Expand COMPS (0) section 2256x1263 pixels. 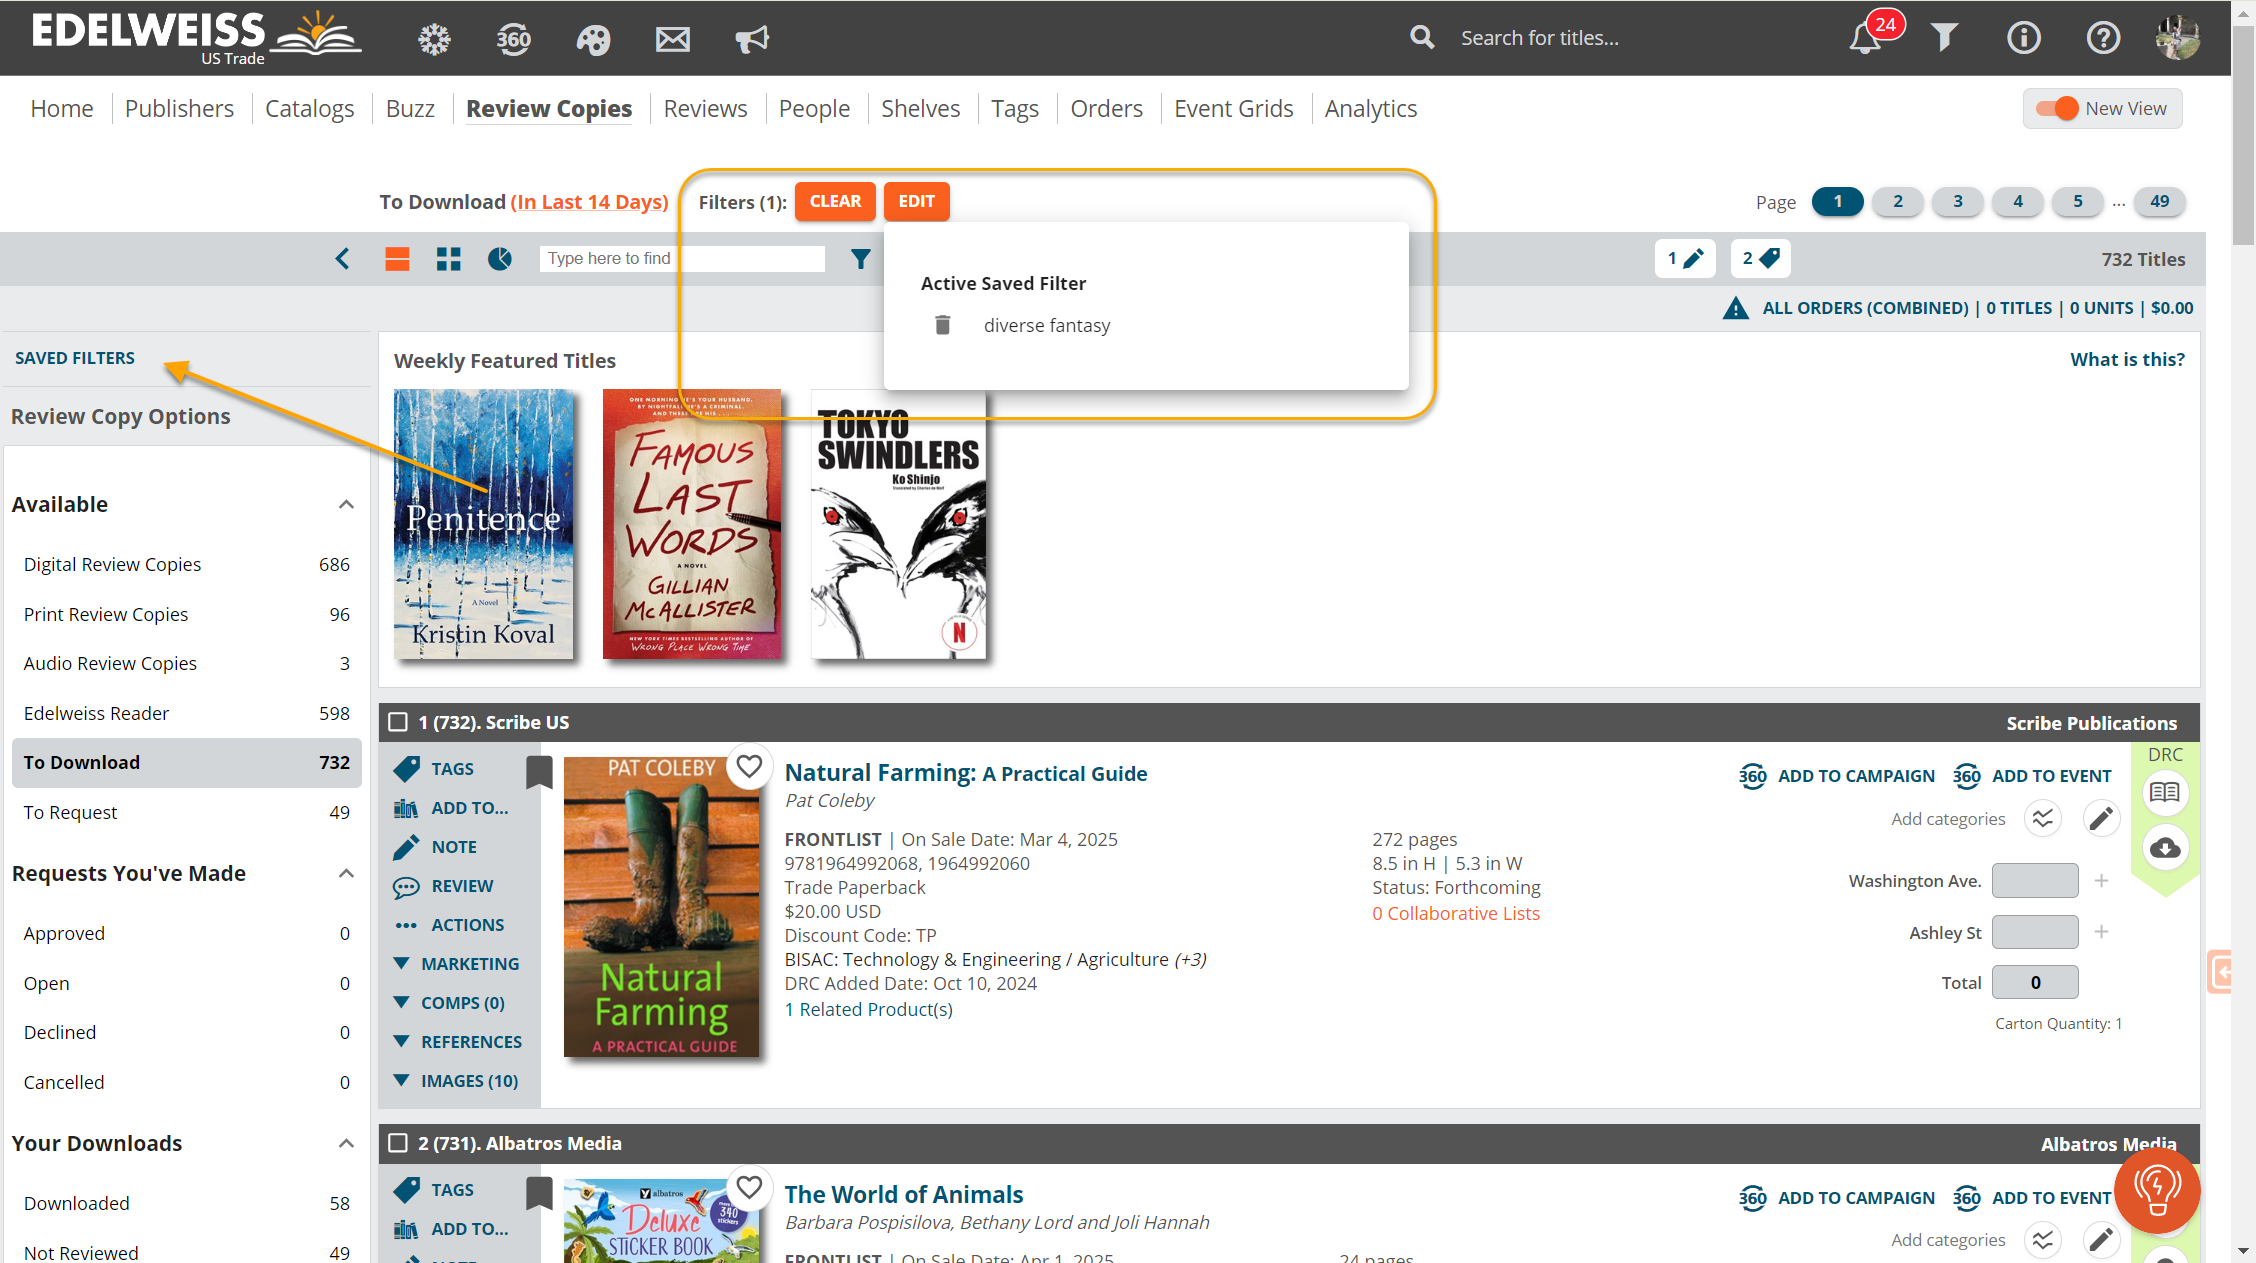449,1003
